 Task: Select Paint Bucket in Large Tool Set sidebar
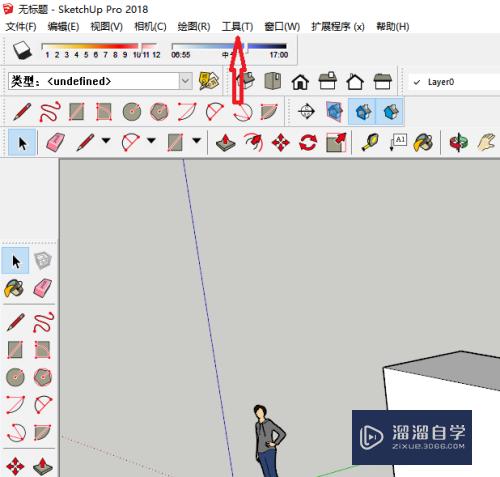tap(14, 288)
